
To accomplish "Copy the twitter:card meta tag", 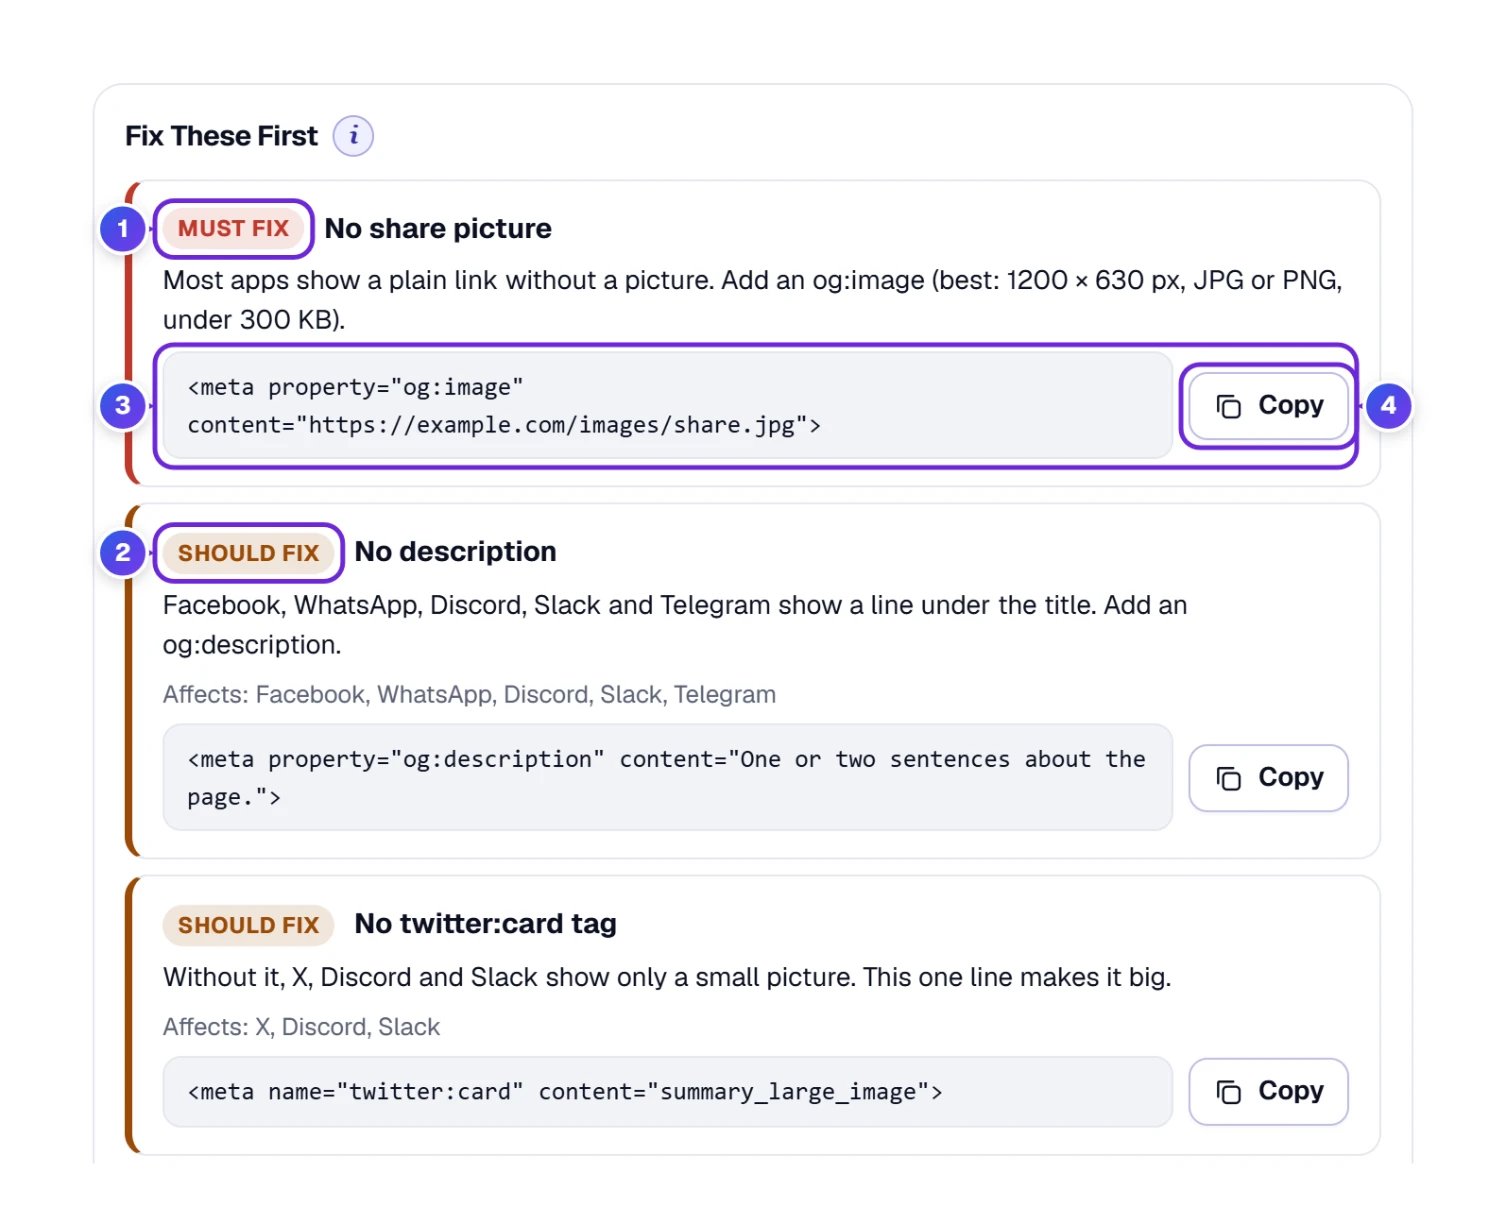I will (1268, 1091).
